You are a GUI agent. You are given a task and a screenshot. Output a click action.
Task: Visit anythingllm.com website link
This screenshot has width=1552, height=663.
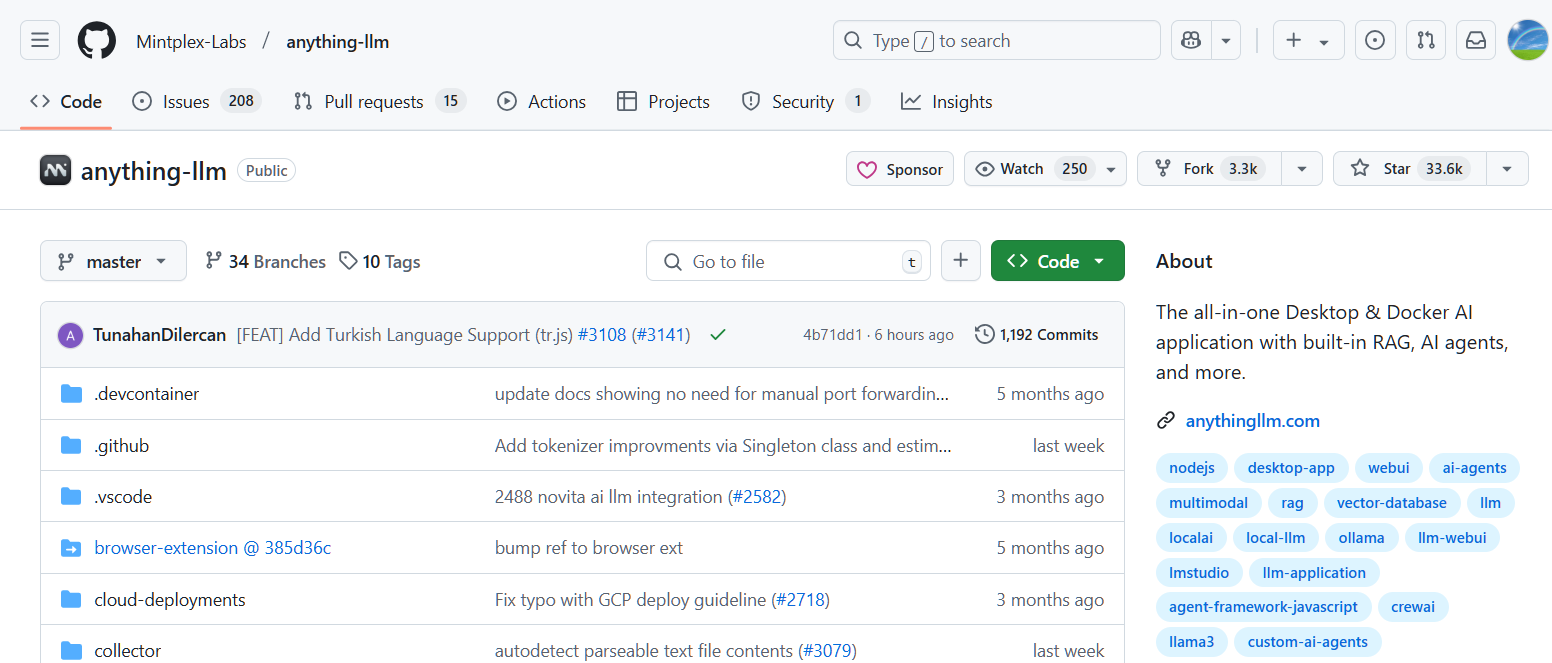click(1253, 420)
